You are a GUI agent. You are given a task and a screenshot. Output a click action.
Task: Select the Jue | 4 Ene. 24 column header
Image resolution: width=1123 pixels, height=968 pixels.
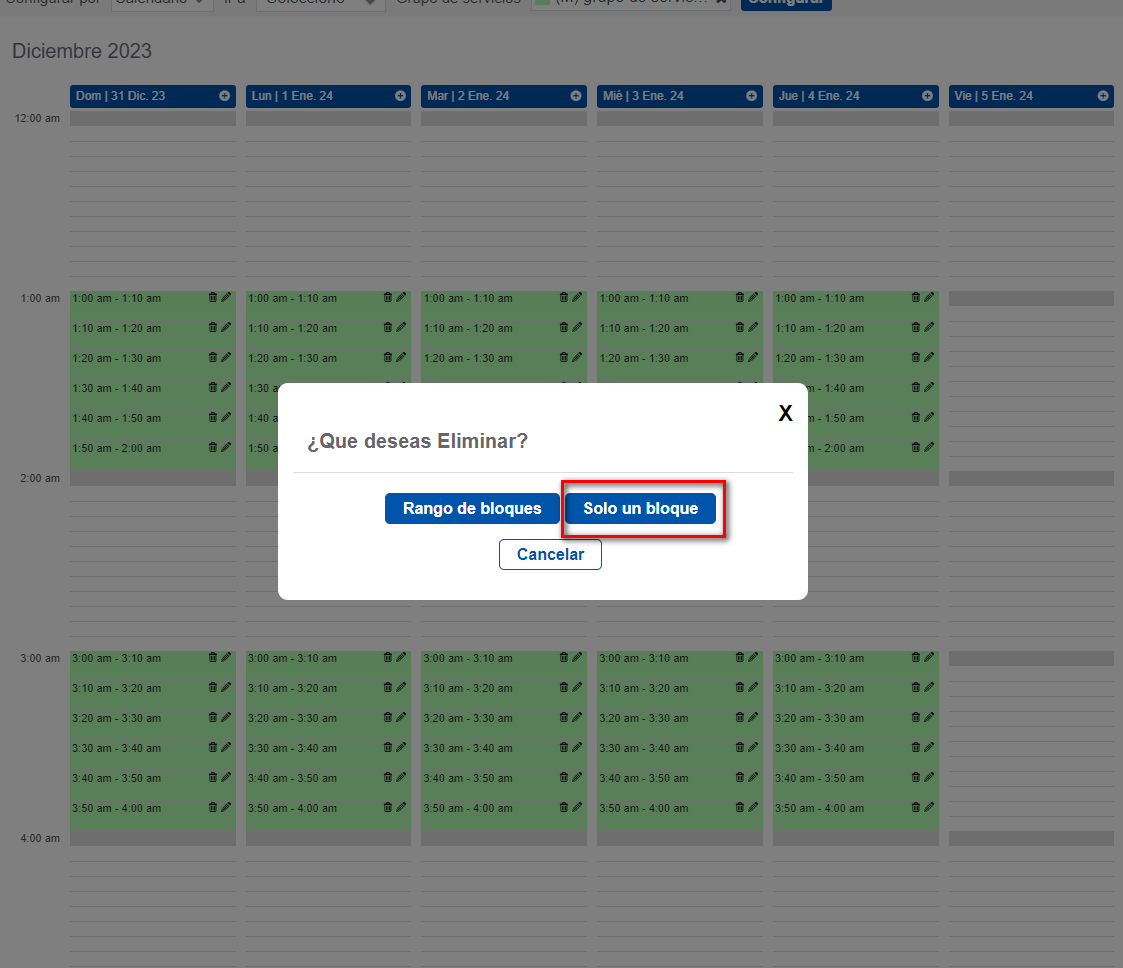pyautogui.click(x=856, y=96)
